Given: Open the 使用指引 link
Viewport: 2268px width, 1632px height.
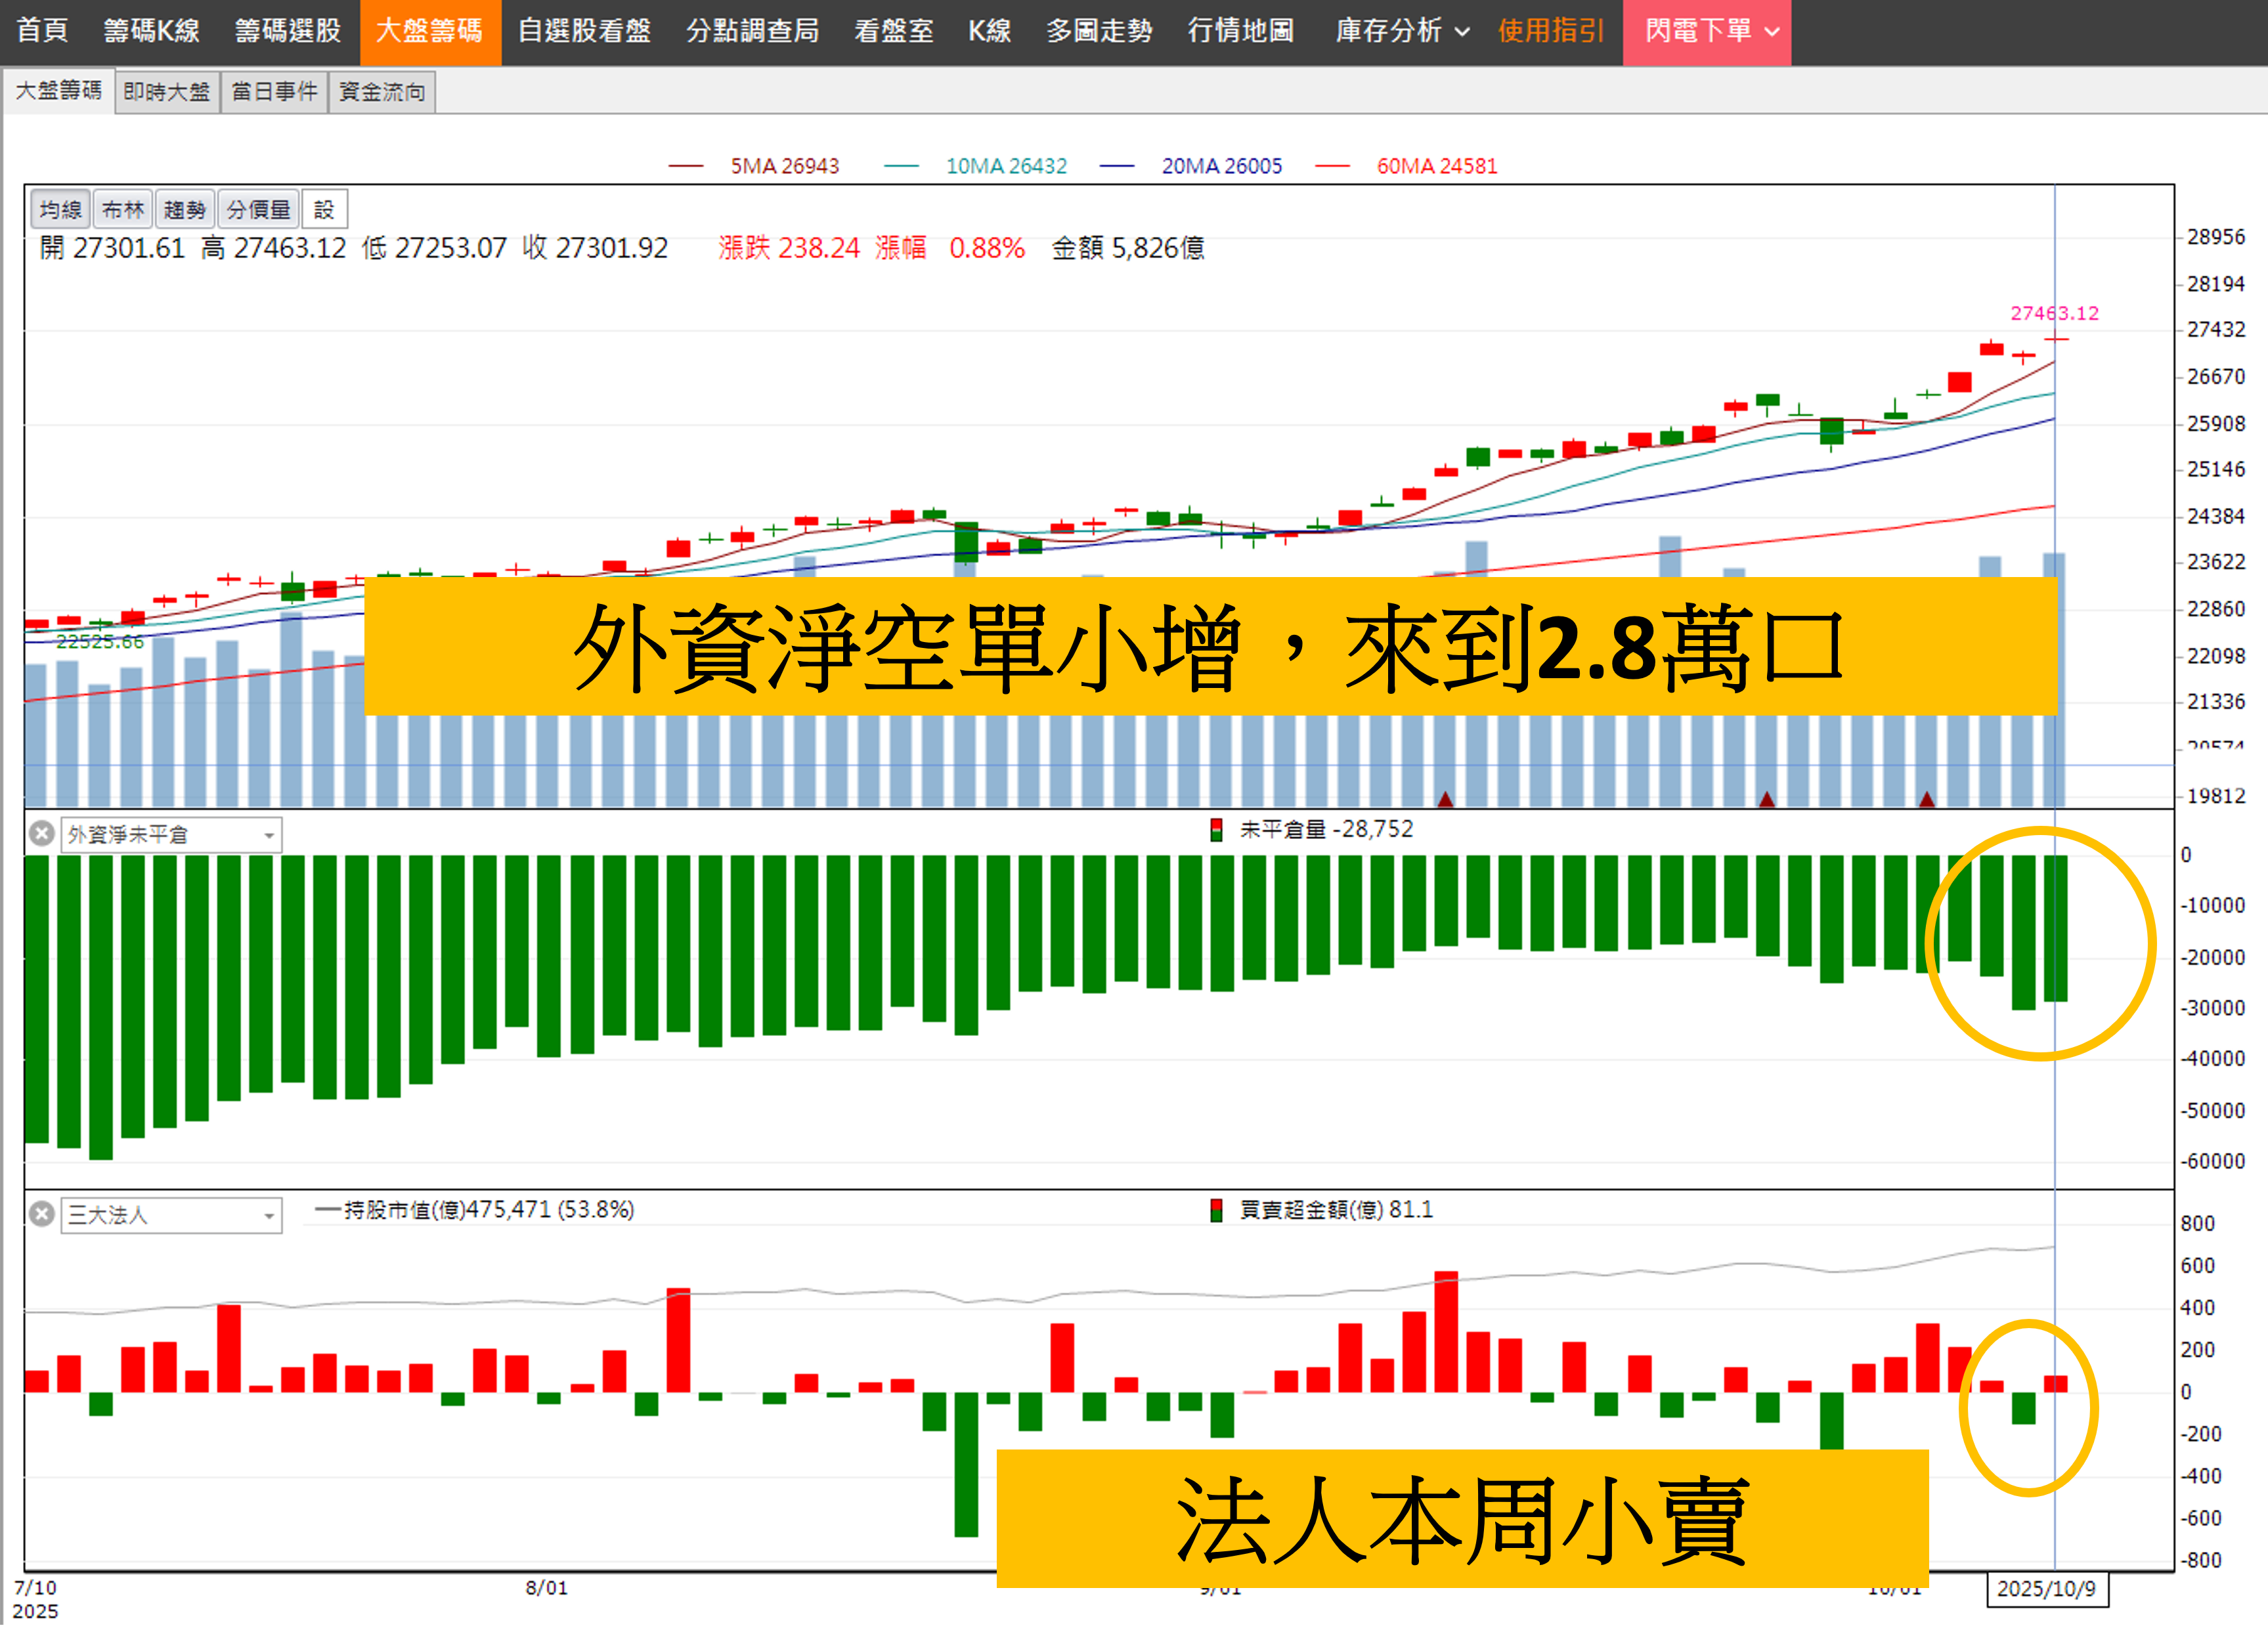Looking at the screenshot, I should [1550, 31].
